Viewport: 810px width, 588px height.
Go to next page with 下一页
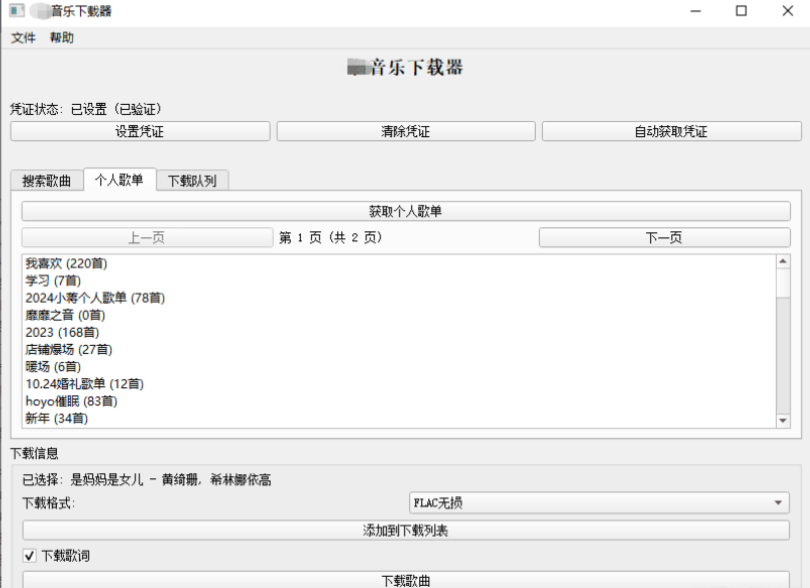pos(665,237)
